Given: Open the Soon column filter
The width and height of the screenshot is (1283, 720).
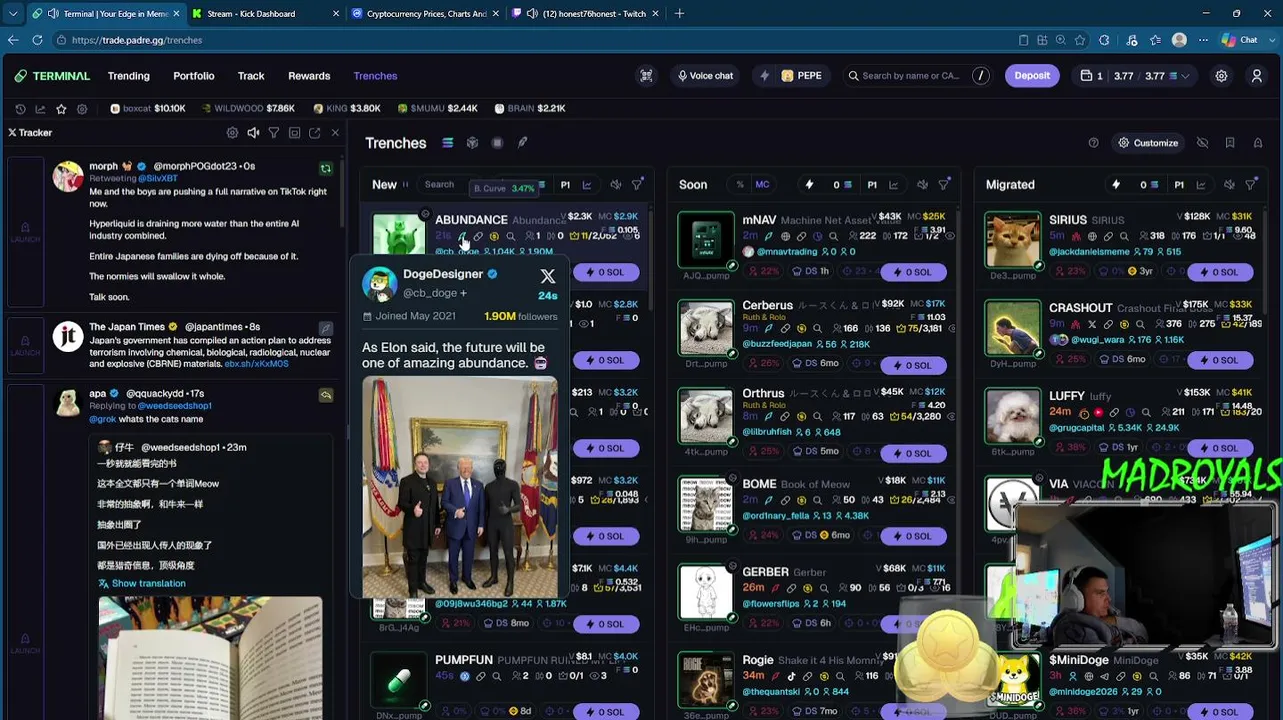Looking at the screenshot, I should pos(943,185).
